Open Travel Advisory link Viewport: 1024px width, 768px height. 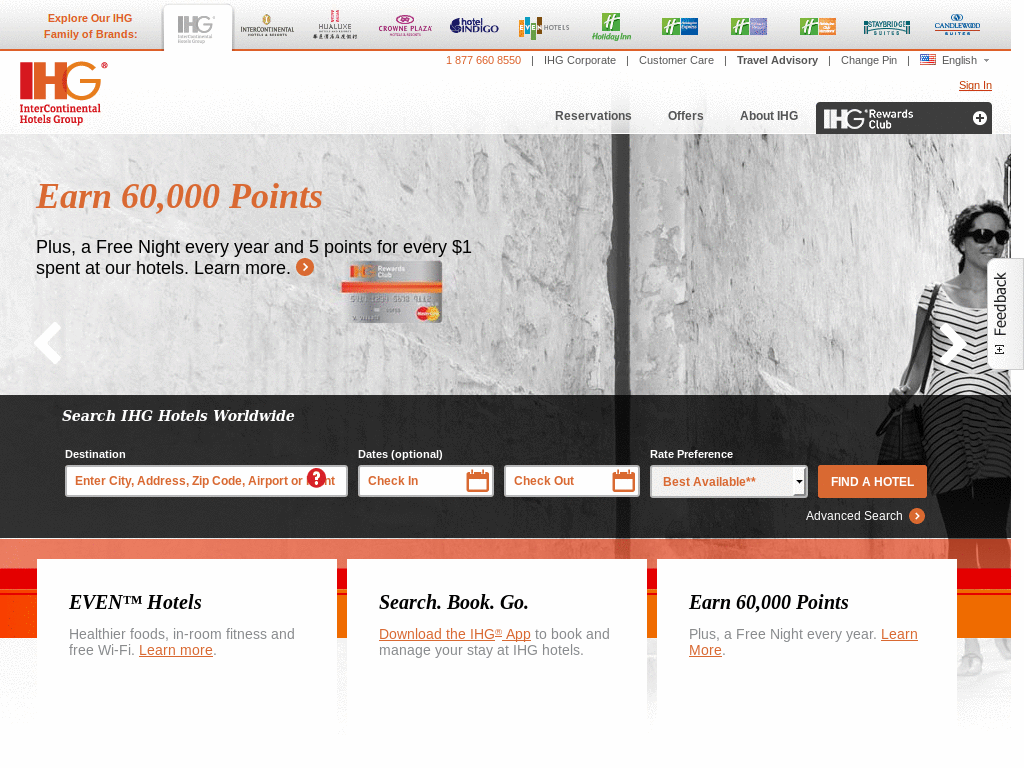(777, 60)
